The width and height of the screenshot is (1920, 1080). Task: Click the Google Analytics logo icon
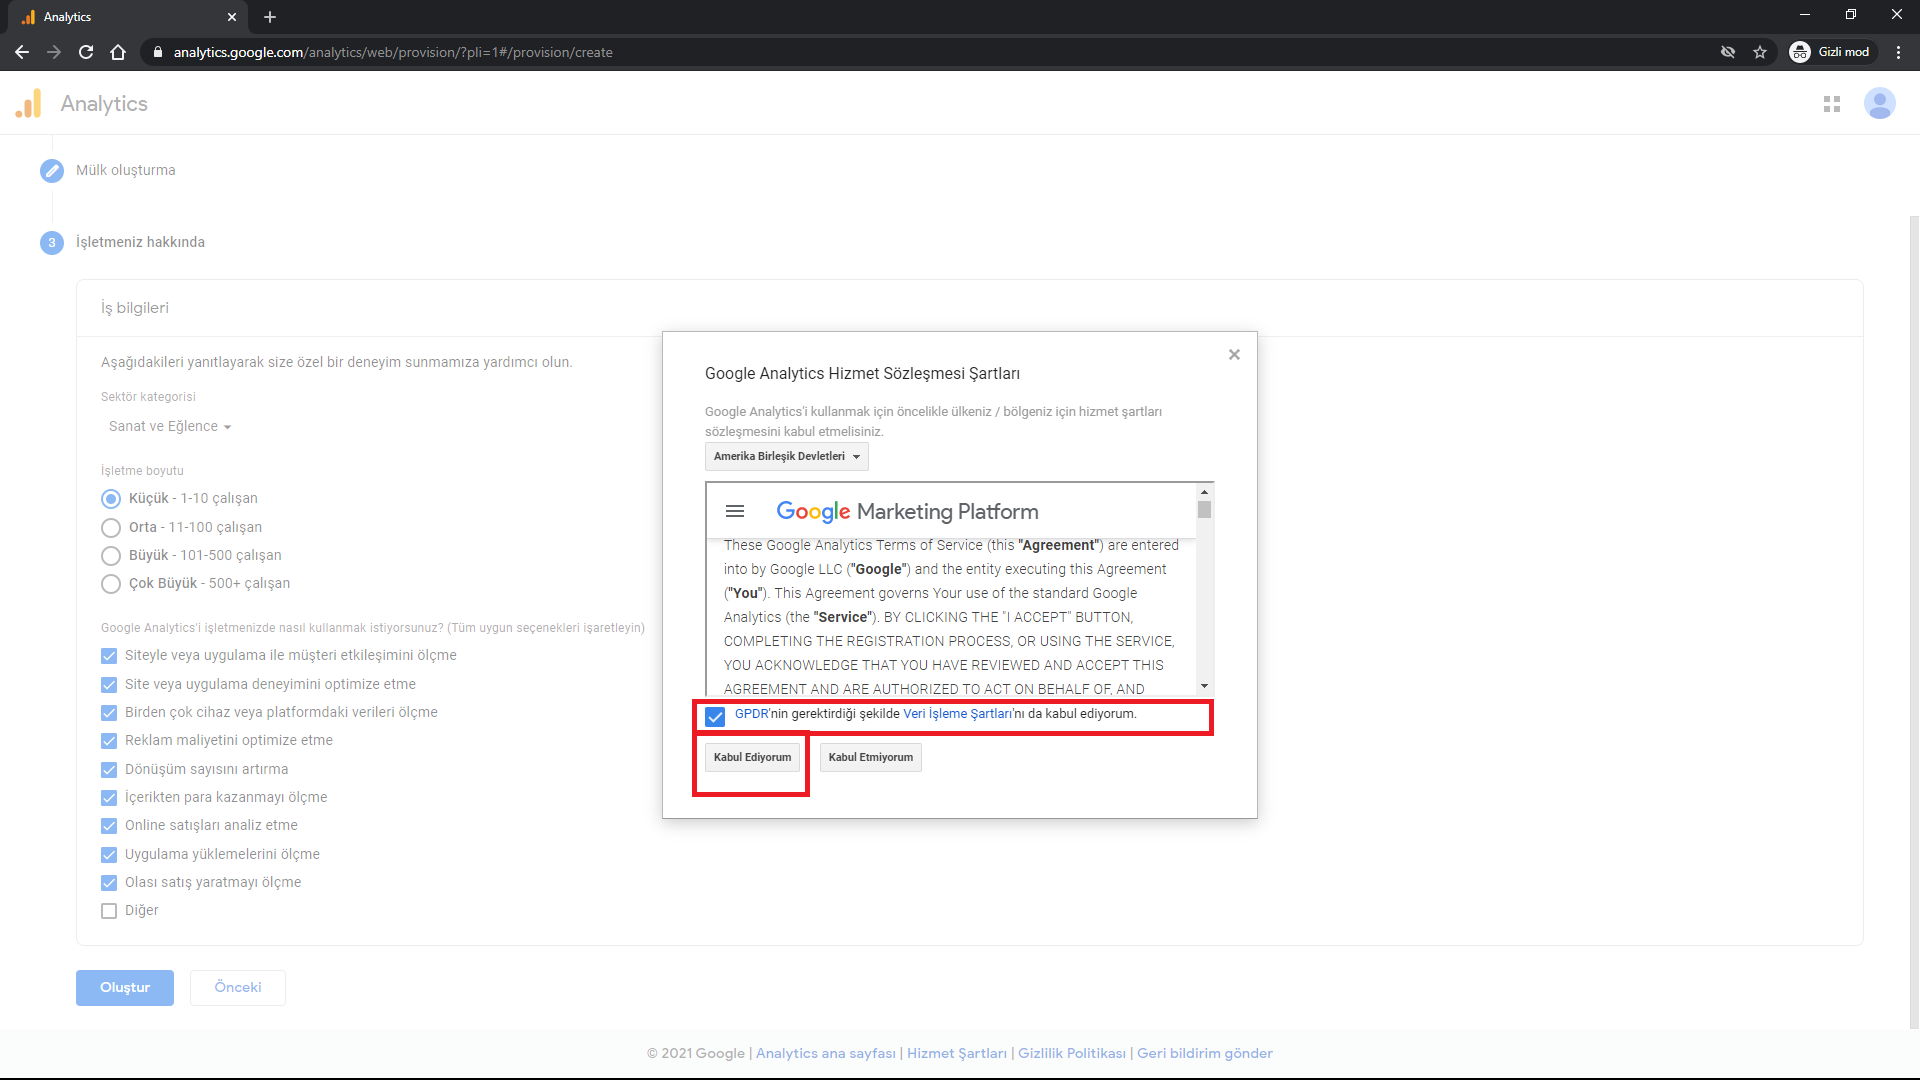(29, 103)
